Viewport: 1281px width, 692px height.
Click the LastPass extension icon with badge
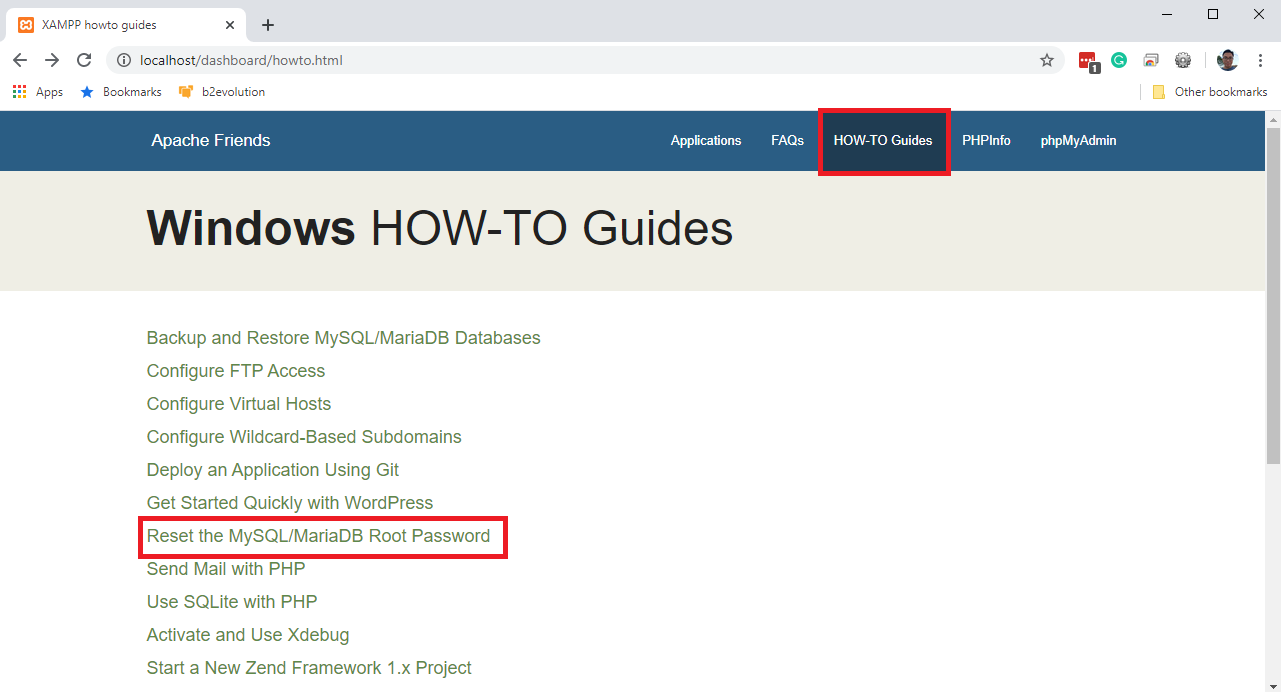(1089, 61)
